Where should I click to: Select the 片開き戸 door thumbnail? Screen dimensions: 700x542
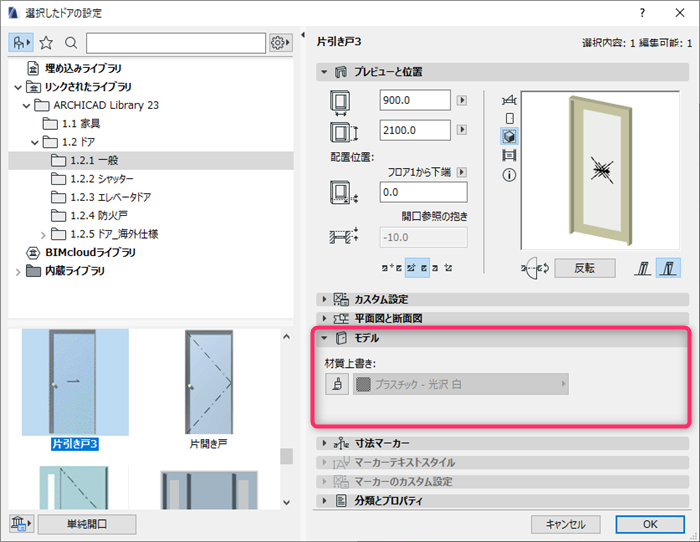pyautogui.click(x=209, y=389)
